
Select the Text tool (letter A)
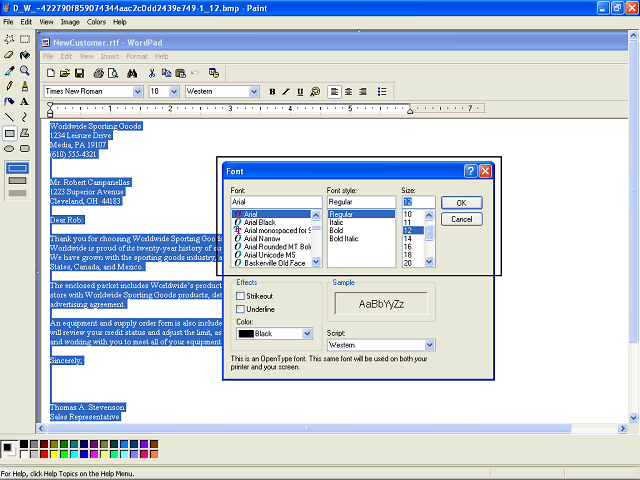pyautogui.click(x=25, y=102)
